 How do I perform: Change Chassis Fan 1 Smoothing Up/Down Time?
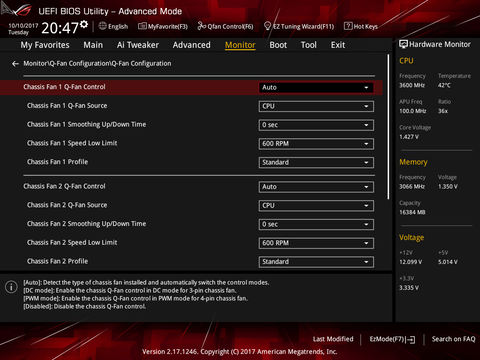[x=316, y=125]
